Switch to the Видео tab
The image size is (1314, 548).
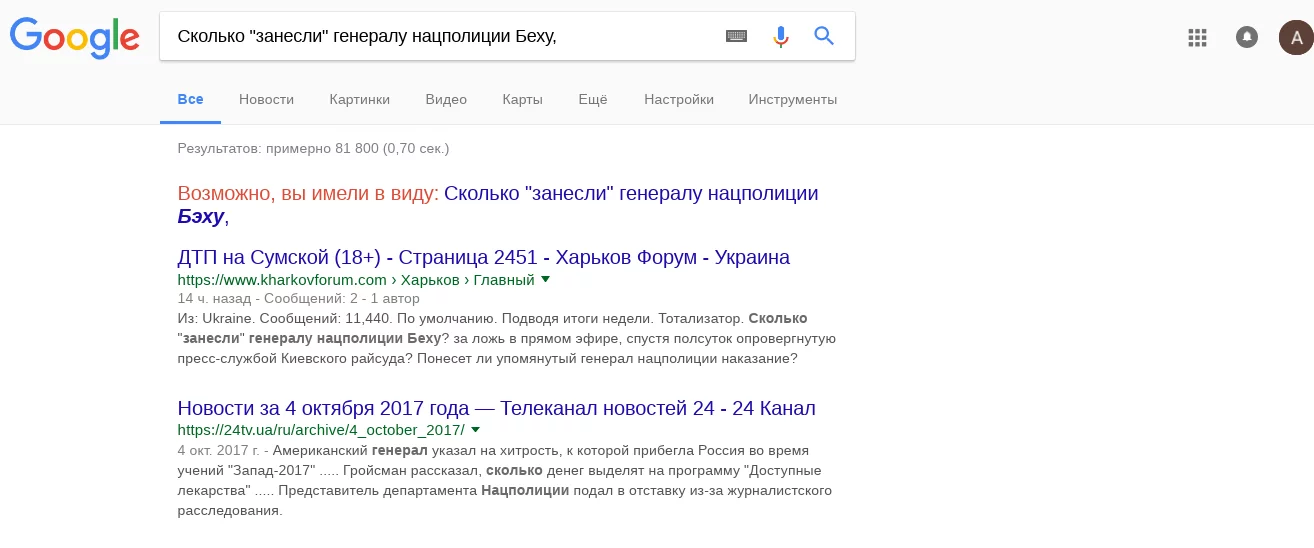446,99
